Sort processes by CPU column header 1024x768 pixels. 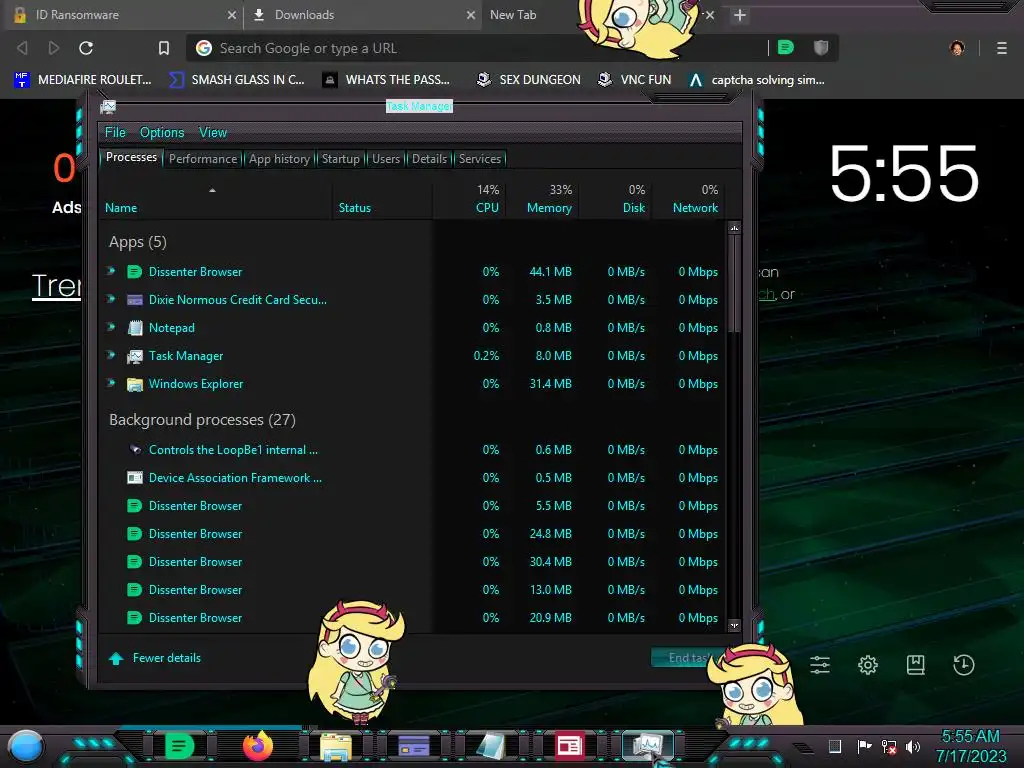(470, 199)
